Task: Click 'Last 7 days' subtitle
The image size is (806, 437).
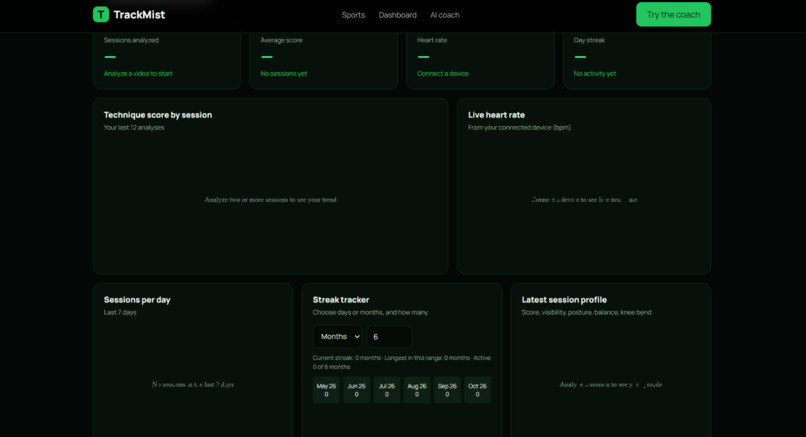Action: click(x=120, y=312)
